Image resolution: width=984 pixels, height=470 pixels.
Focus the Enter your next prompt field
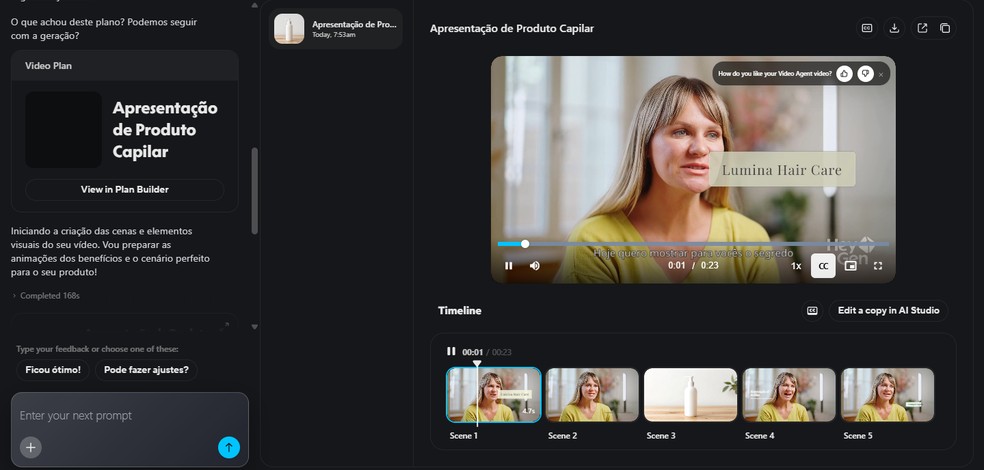(x=130, y=415)
